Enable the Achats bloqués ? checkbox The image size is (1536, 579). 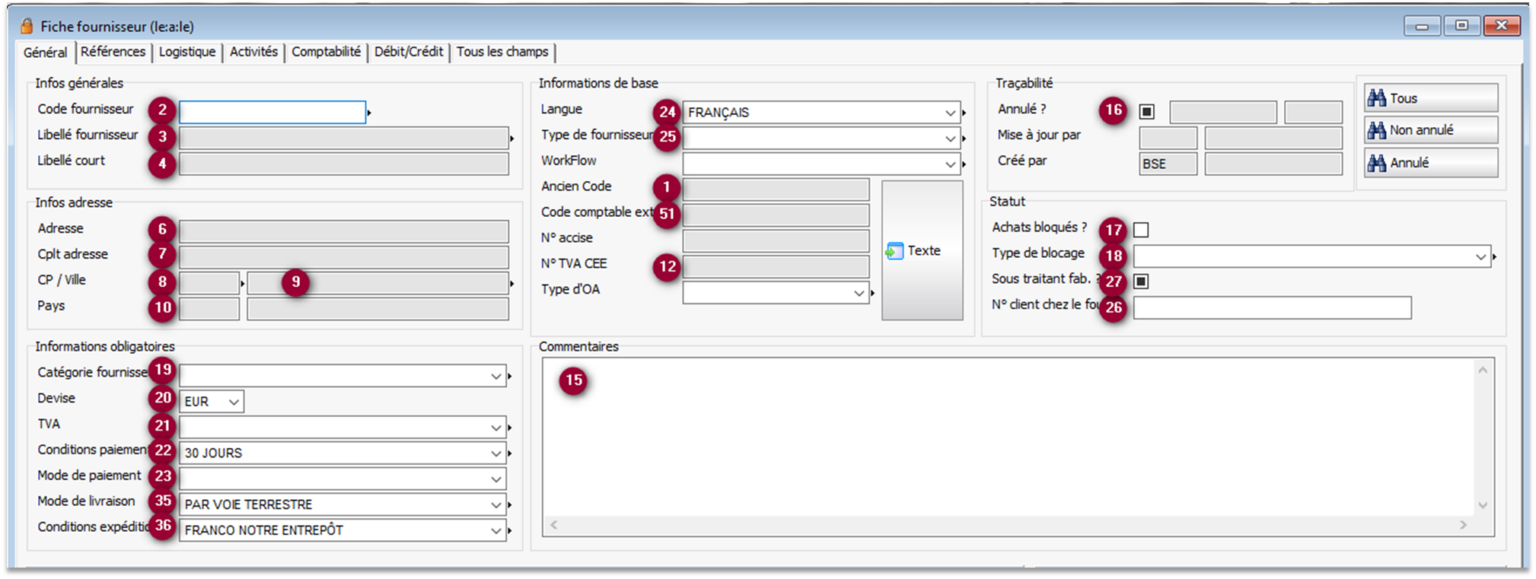click(1141, 230)
